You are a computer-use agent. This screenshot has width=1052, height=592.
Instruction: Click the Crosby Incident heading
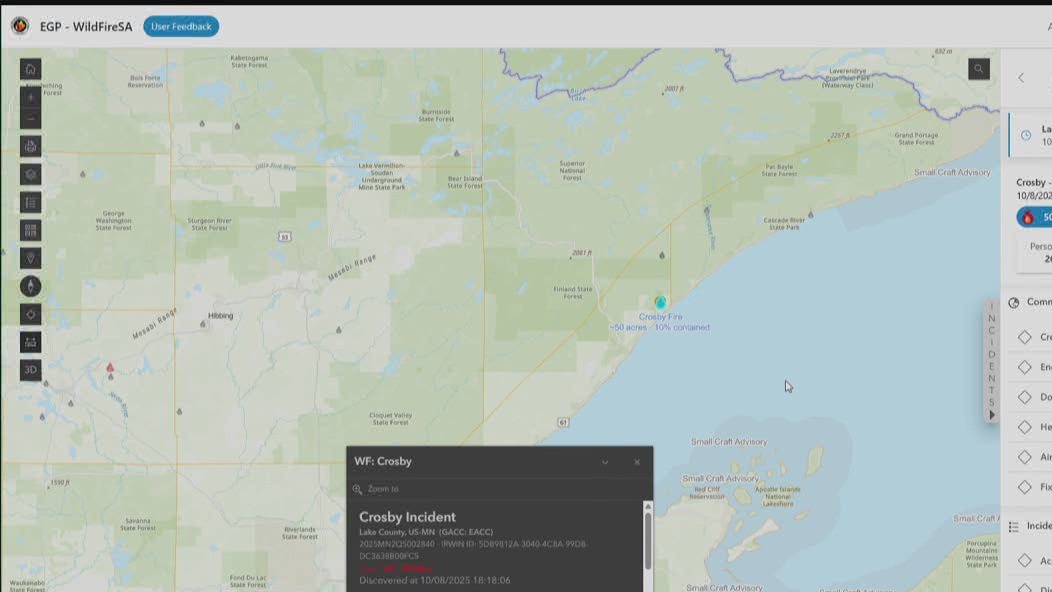(x=410, y=517)
